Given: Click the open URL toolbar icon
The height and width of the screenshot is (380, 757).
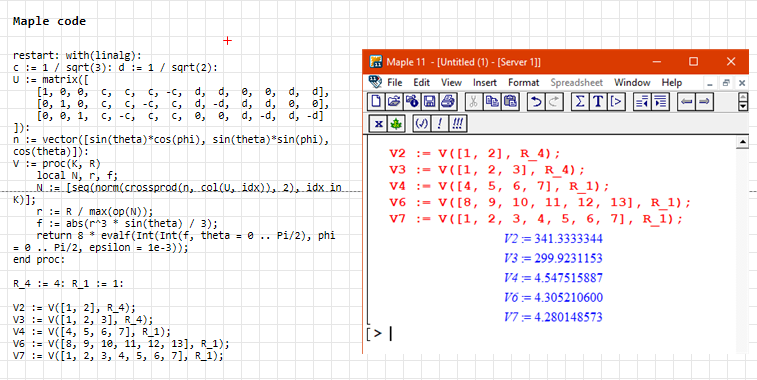Looking at the screenshot, I should pos(412,101).
